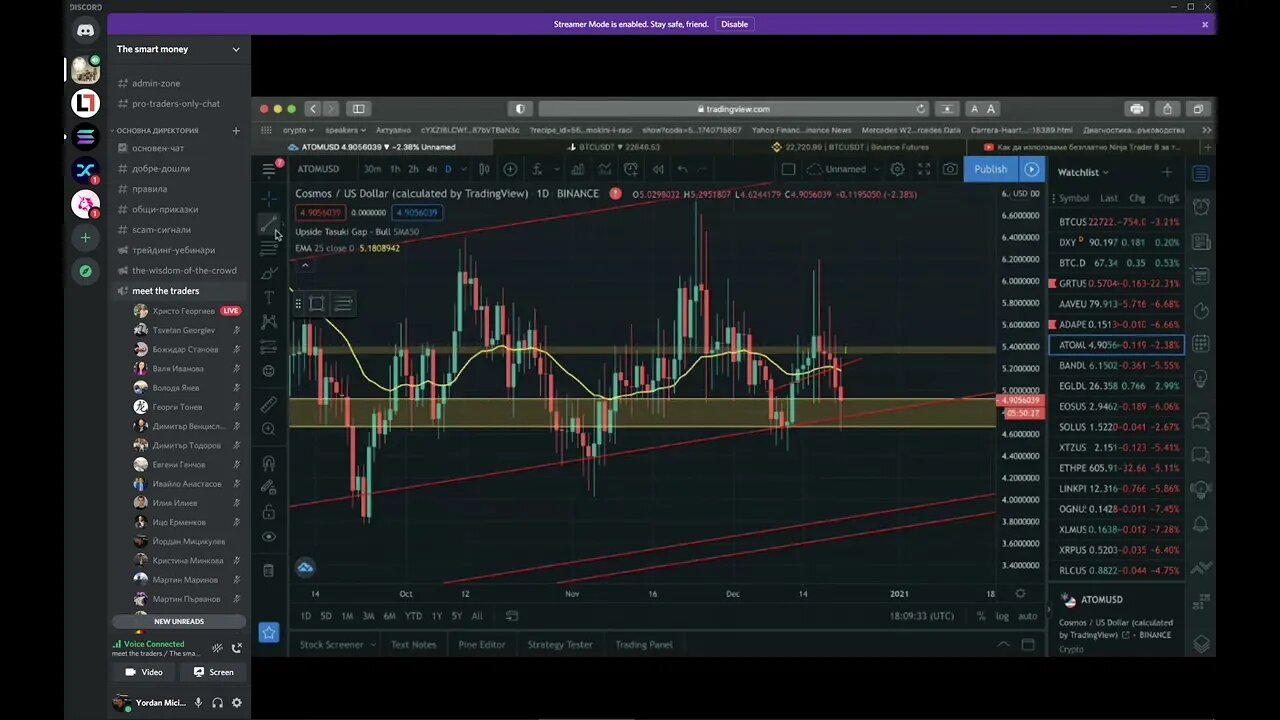Click the compare or add symbol icon

coord(510,169)
